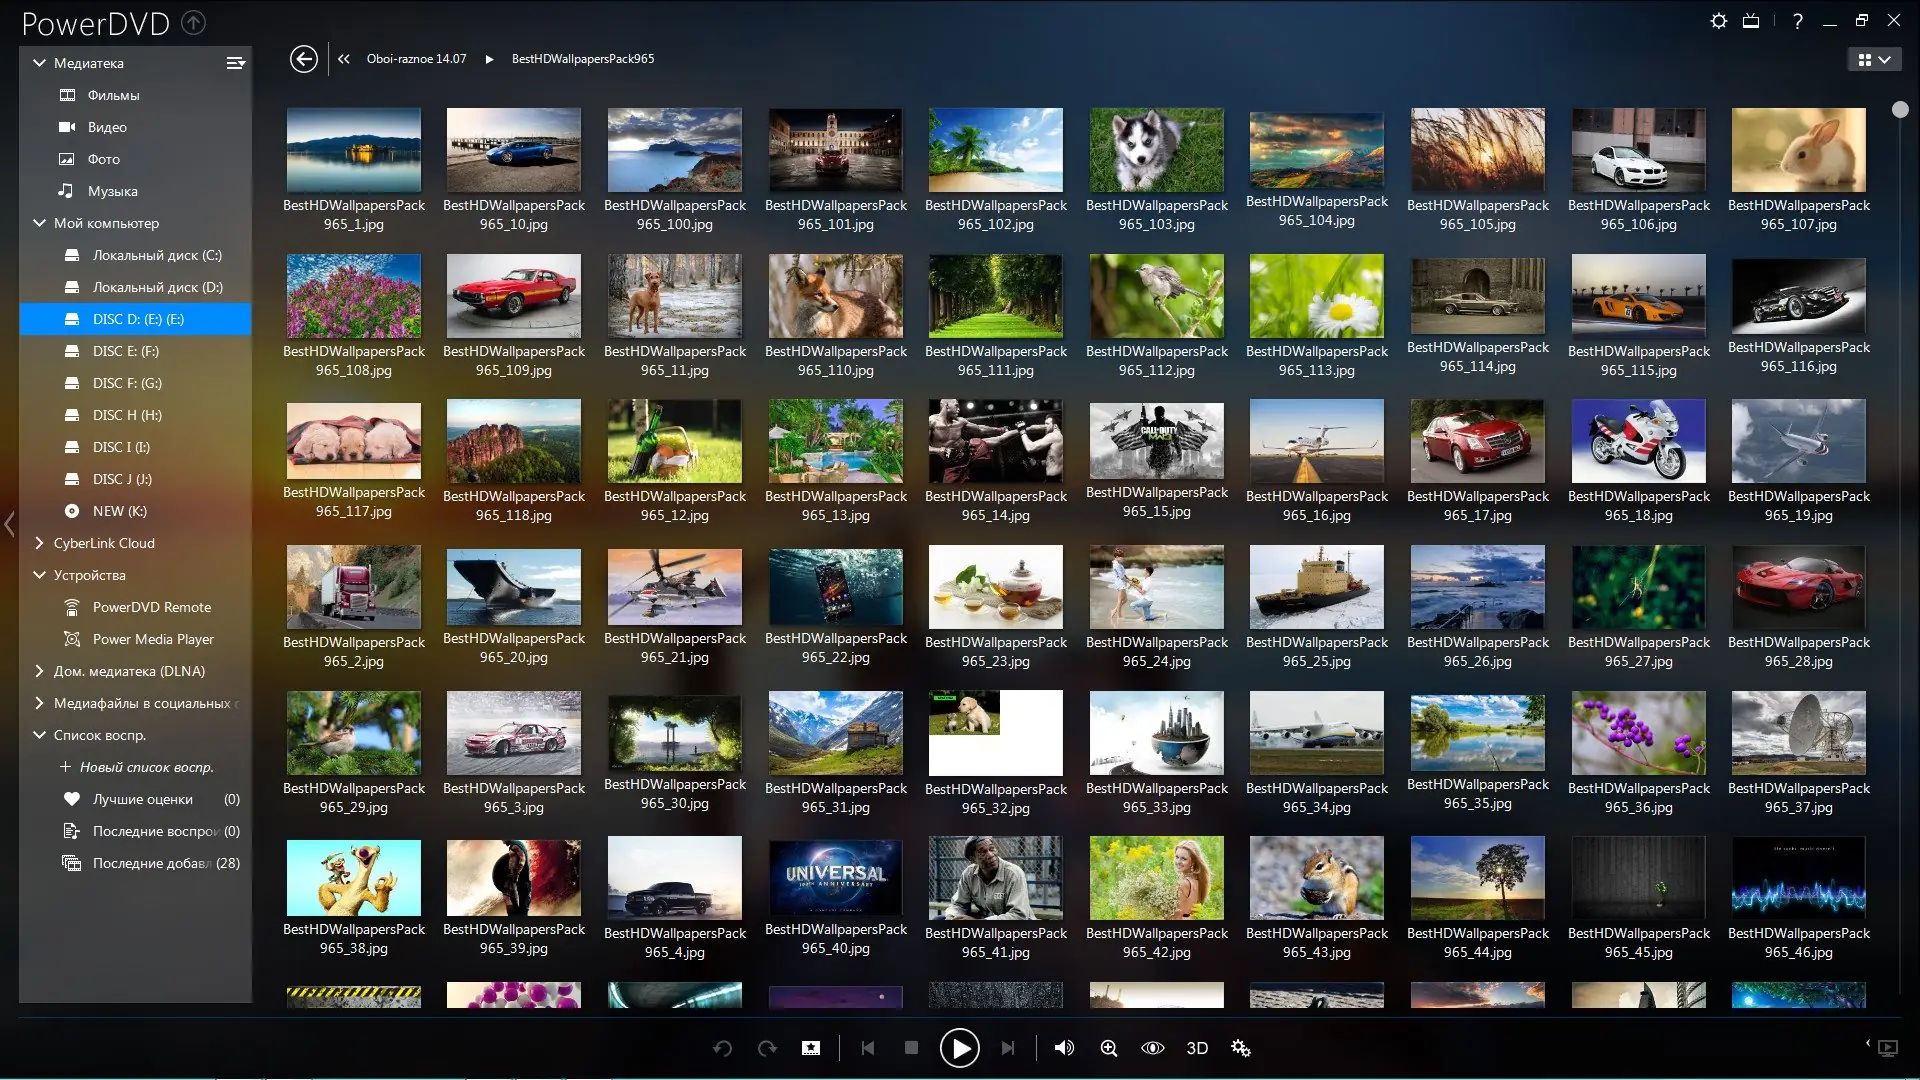Click the starred slideshow icon

coord(811,1048)
